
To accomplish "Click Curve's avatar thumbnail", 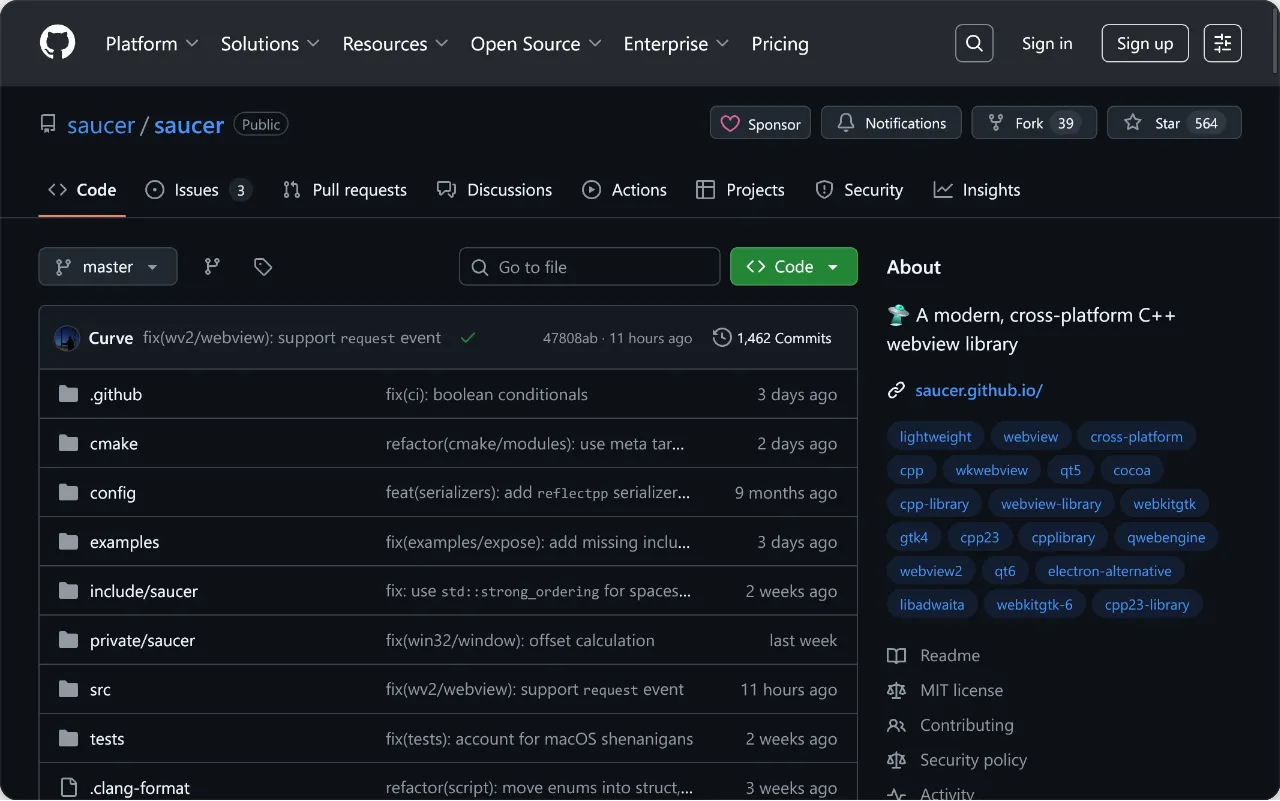I will pyautogui.click(x=67, y=338).
